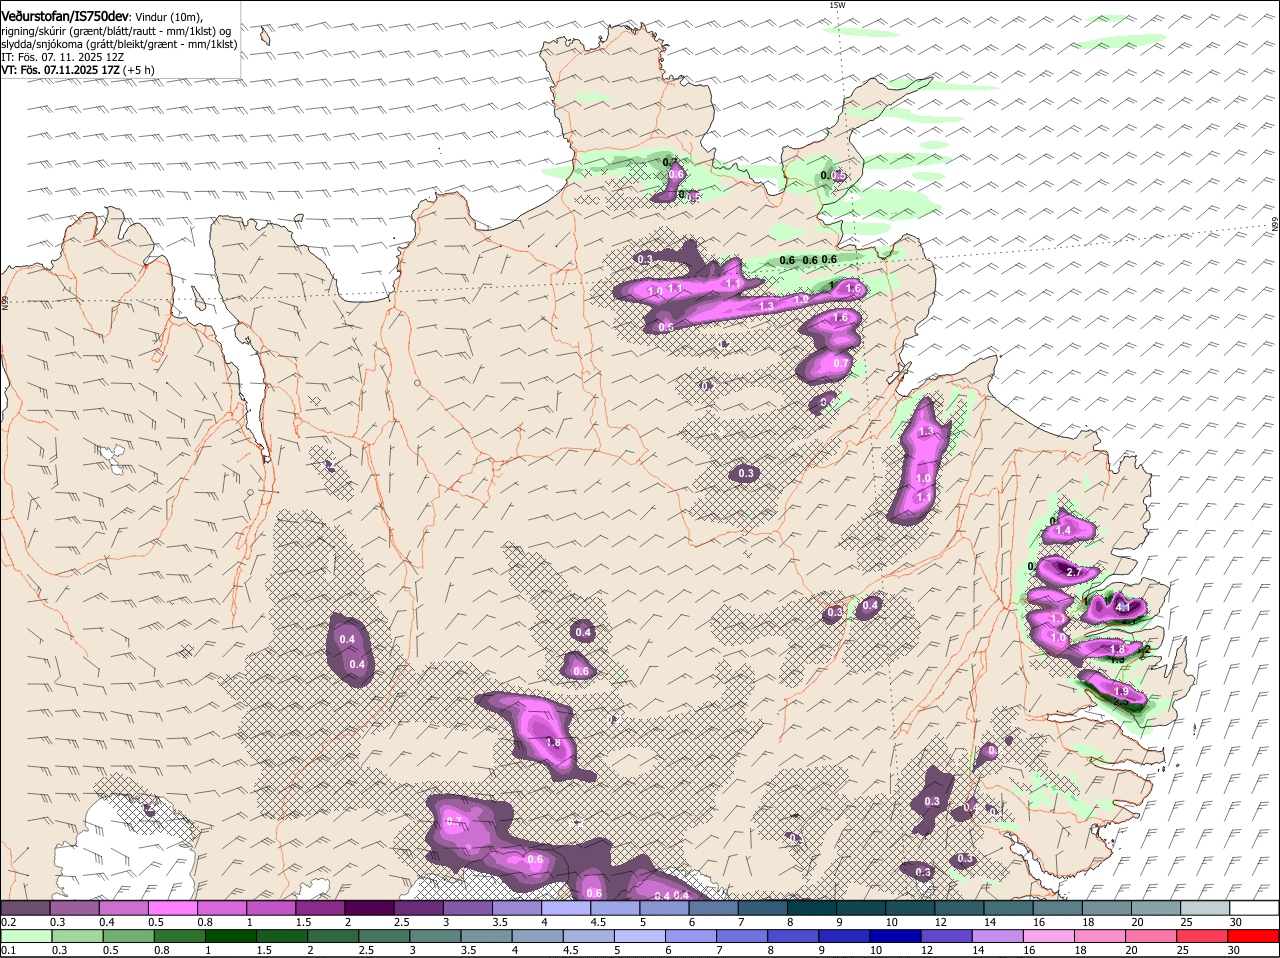Pick the dark green rain swatch between 1 and 1.5
This screenshot has width=1280, height=958.
[x=231, y=937]
